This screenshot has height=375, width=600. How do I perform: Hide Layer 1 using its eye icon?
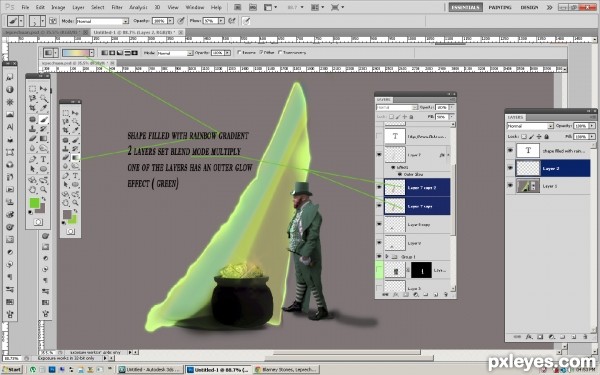pos(510,186)
